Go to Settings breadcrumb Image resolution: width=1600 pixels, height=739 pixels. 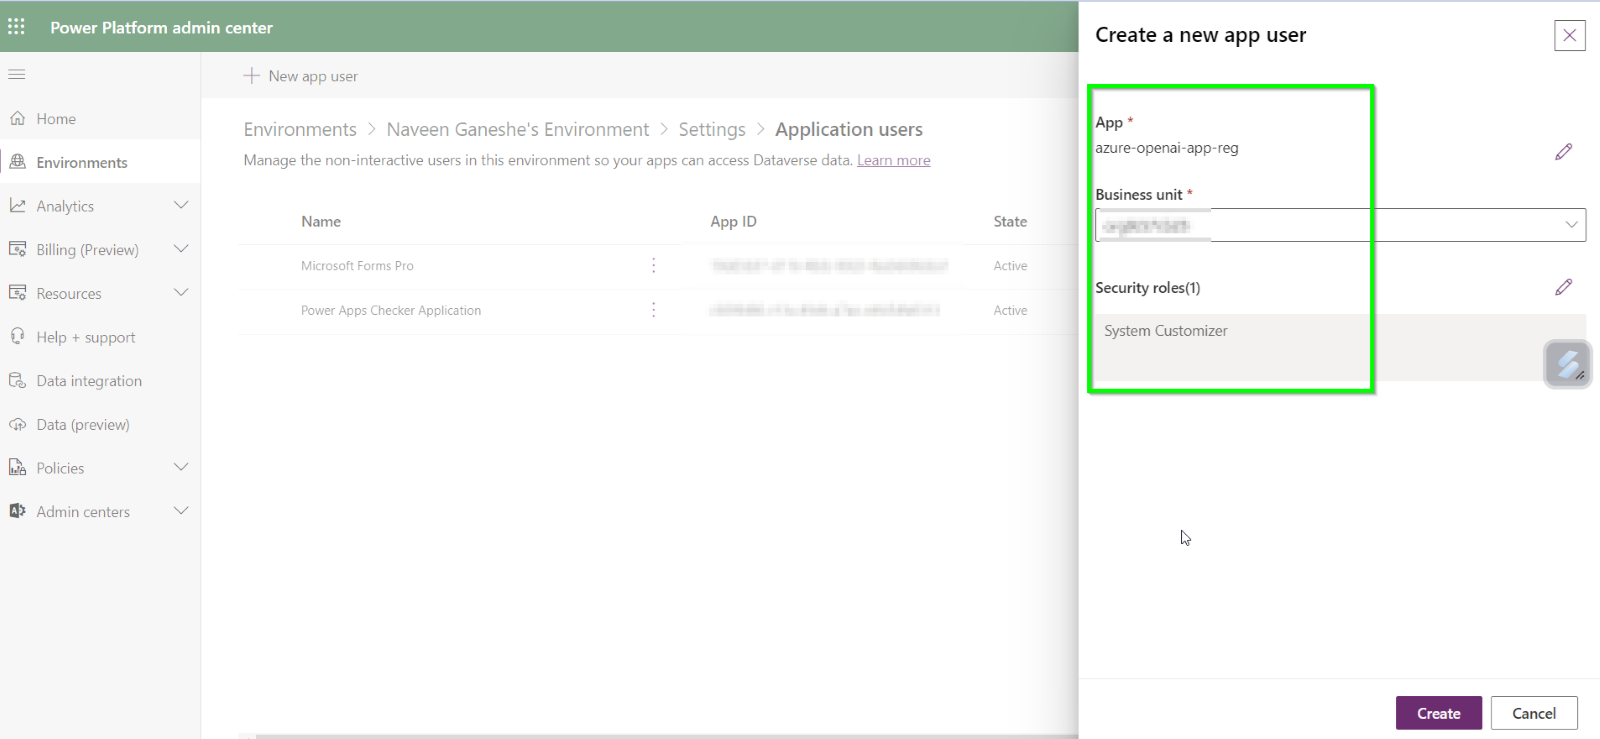712,129
